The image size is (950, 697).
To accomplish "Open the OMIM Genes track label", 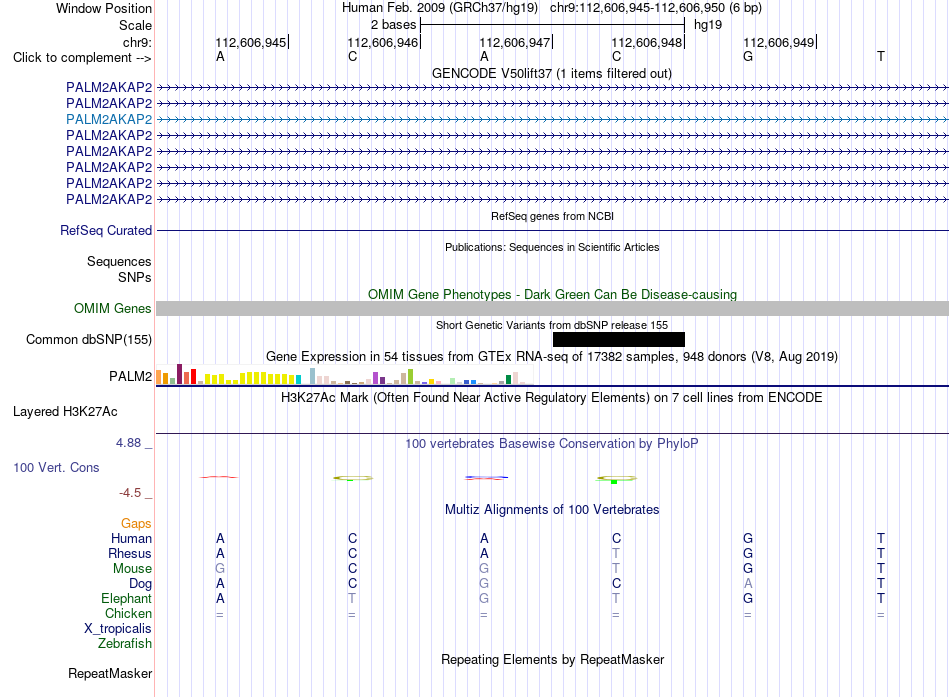I will point(113,308).
